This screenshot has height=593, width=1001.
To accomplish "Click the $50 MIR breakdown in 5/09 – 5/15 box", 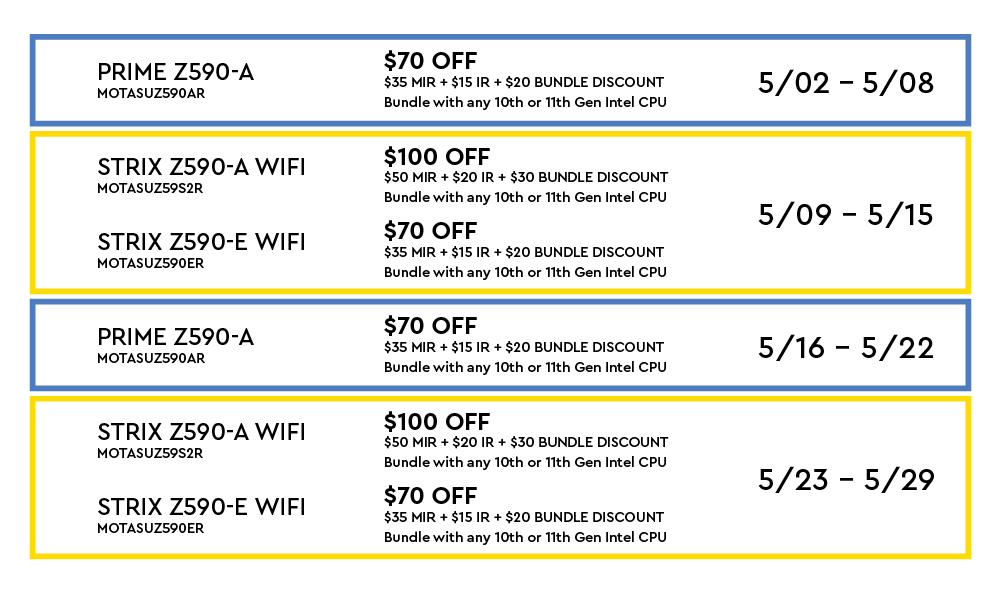I will 526,178.
